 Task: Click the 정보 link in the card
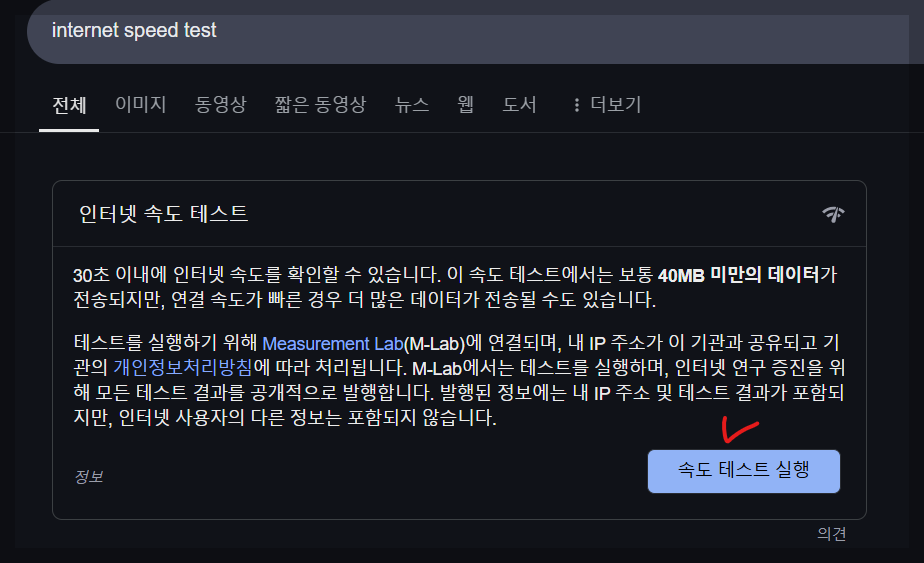88,476
